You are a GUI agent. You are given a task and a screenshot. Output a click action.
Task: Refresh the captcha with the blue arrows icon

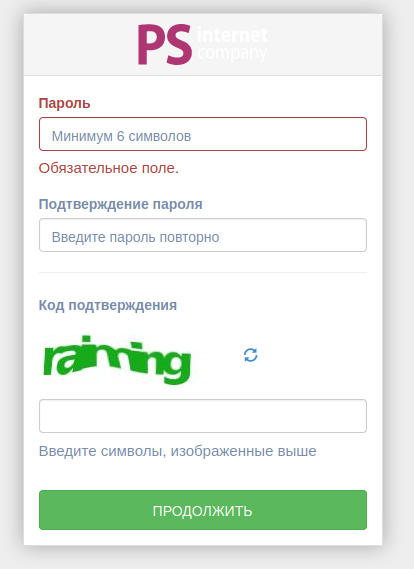[x=251, y=355]
